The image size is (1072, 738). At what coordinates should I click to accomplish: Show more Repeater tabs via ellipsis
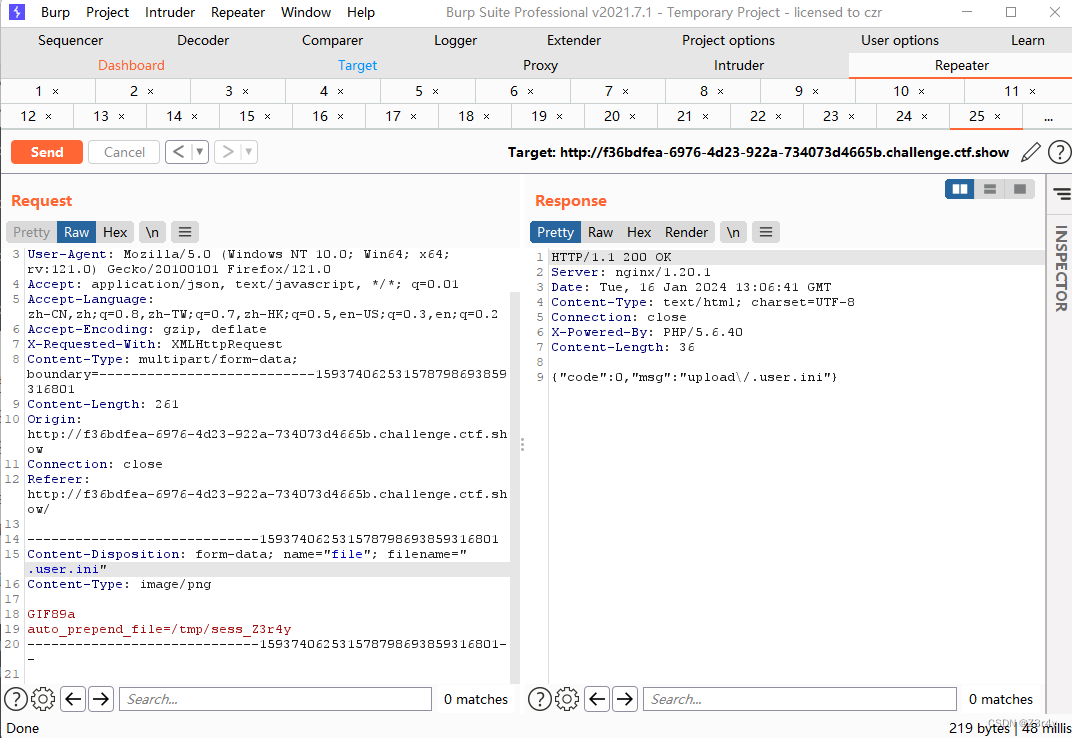[x=1048, y=117]
